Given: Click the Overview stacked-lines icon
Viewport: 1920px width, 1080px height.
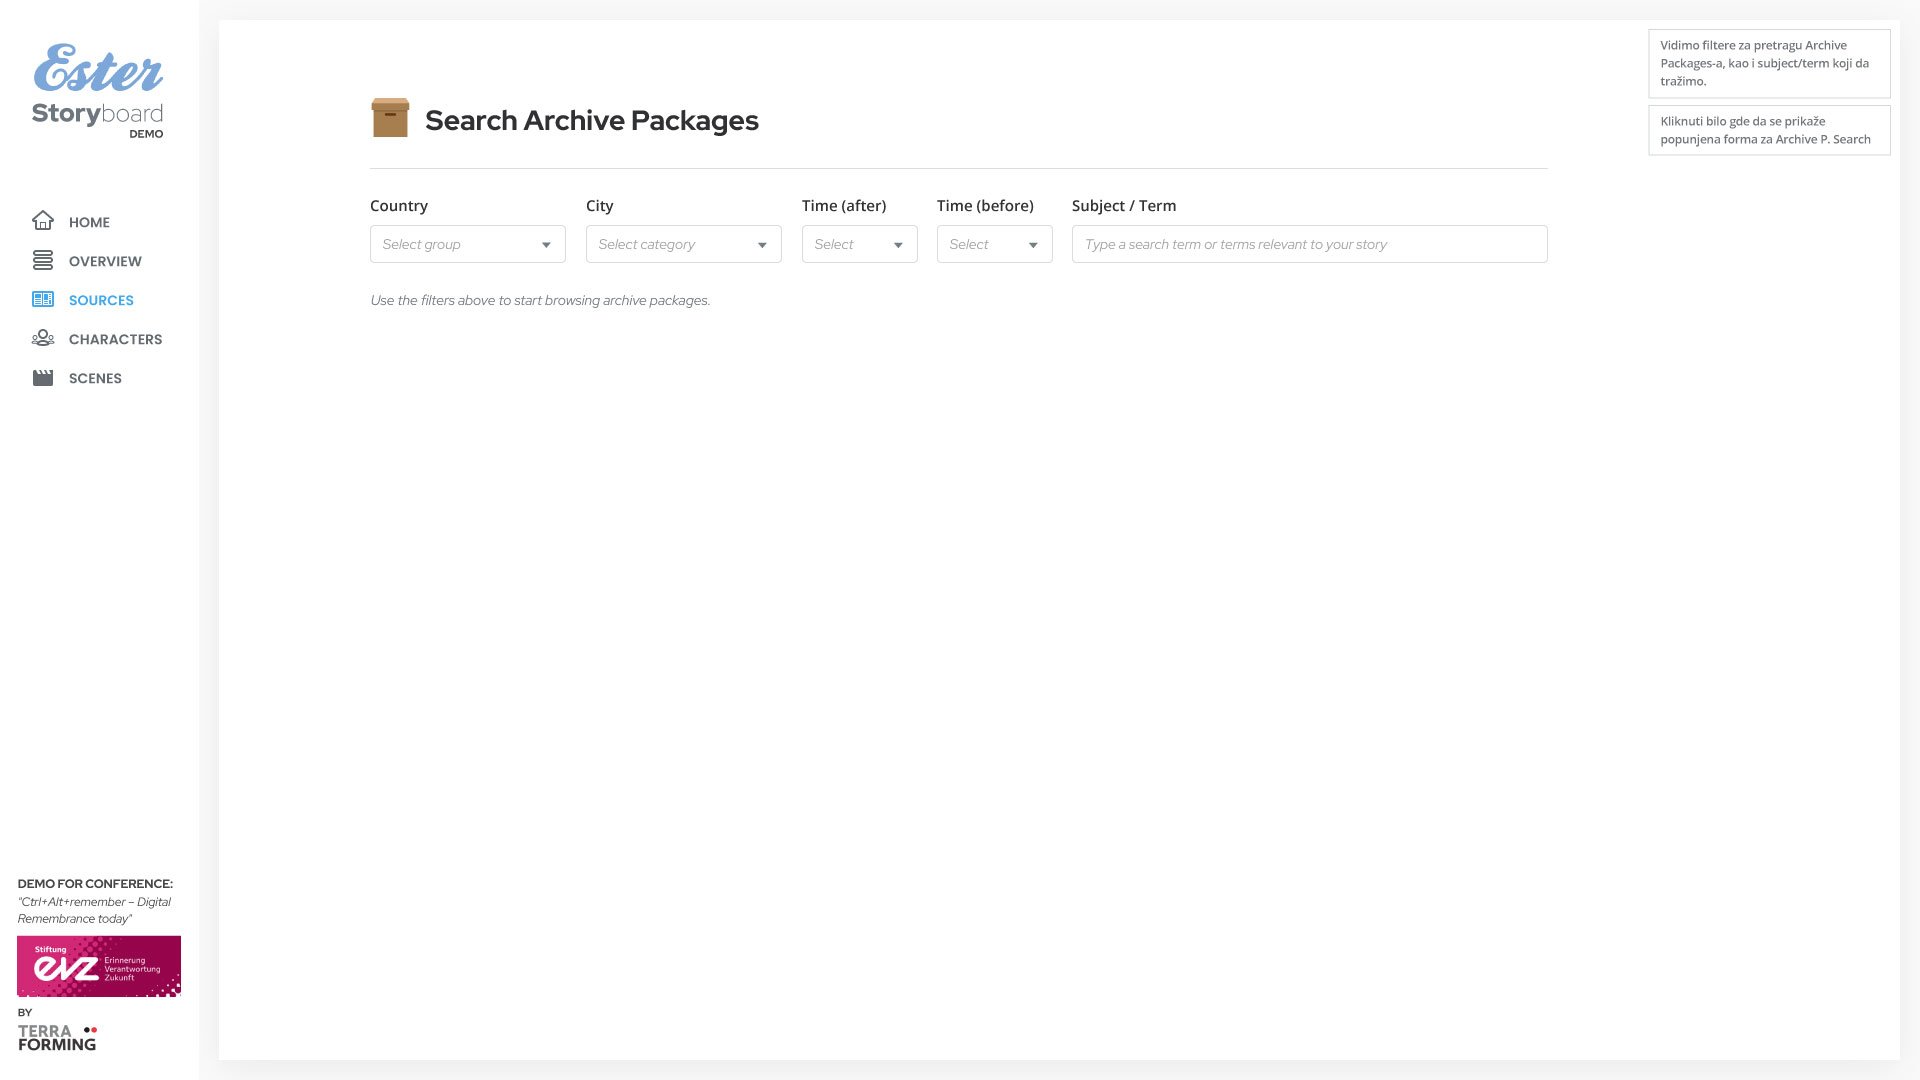Looking at the screenshot, I should [43, 260].
